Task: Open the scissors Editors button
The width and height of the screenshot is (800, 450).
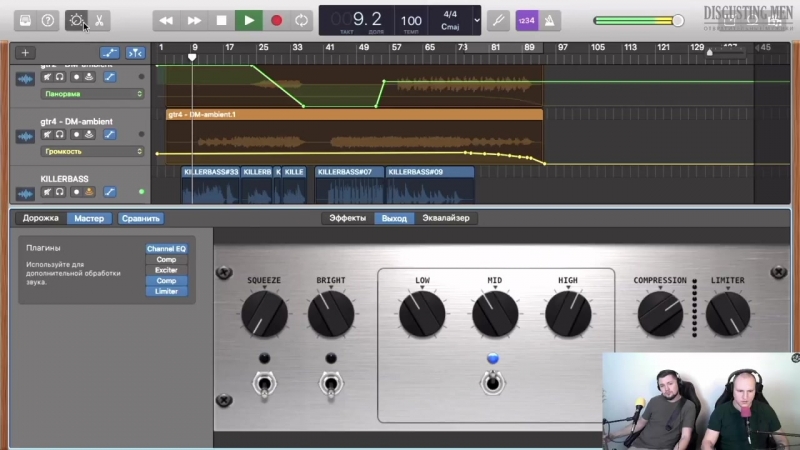Action: pyautogui.click(x=101, y=20)
